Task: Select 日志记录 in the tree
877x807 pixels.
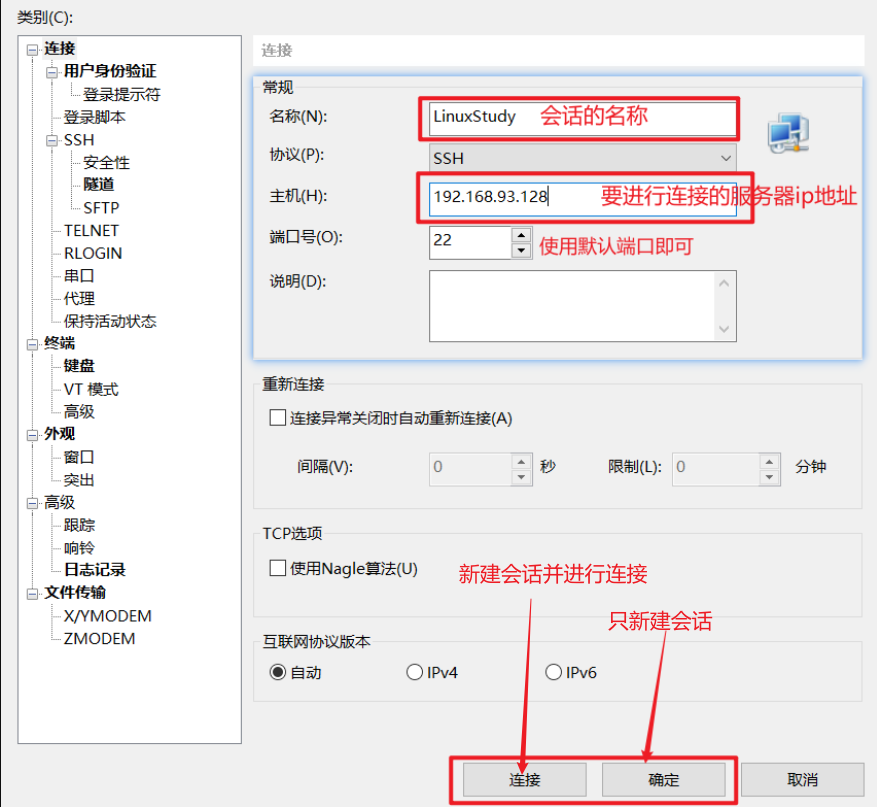Action: tap(95, 570)
